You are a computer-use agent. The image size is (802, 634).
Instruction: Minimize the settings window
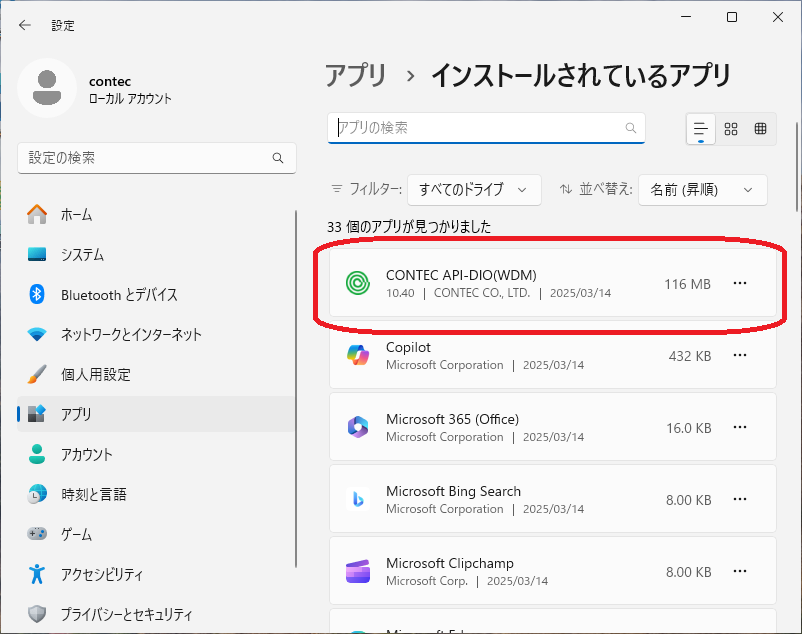686,17
